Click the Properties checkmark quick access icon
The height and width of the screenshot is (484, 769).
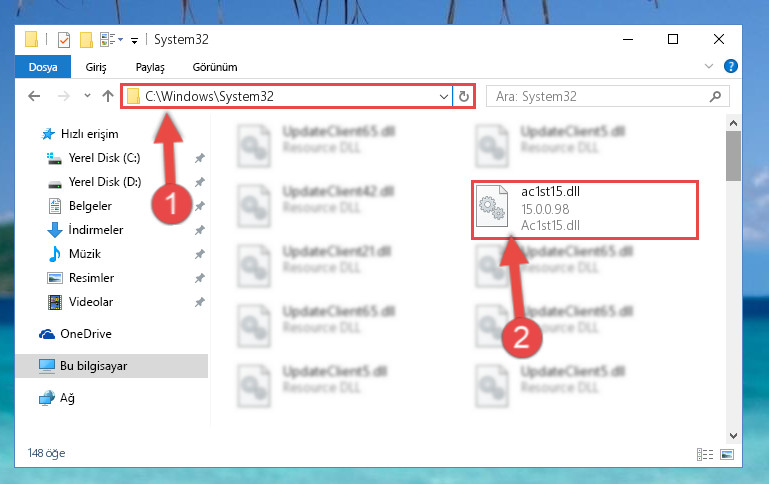tap(64, 40)
